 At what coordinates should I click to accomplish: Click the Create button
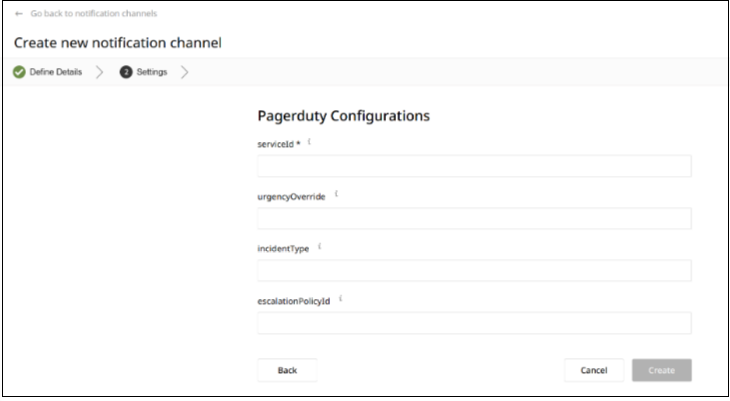(x=661, y=370)
